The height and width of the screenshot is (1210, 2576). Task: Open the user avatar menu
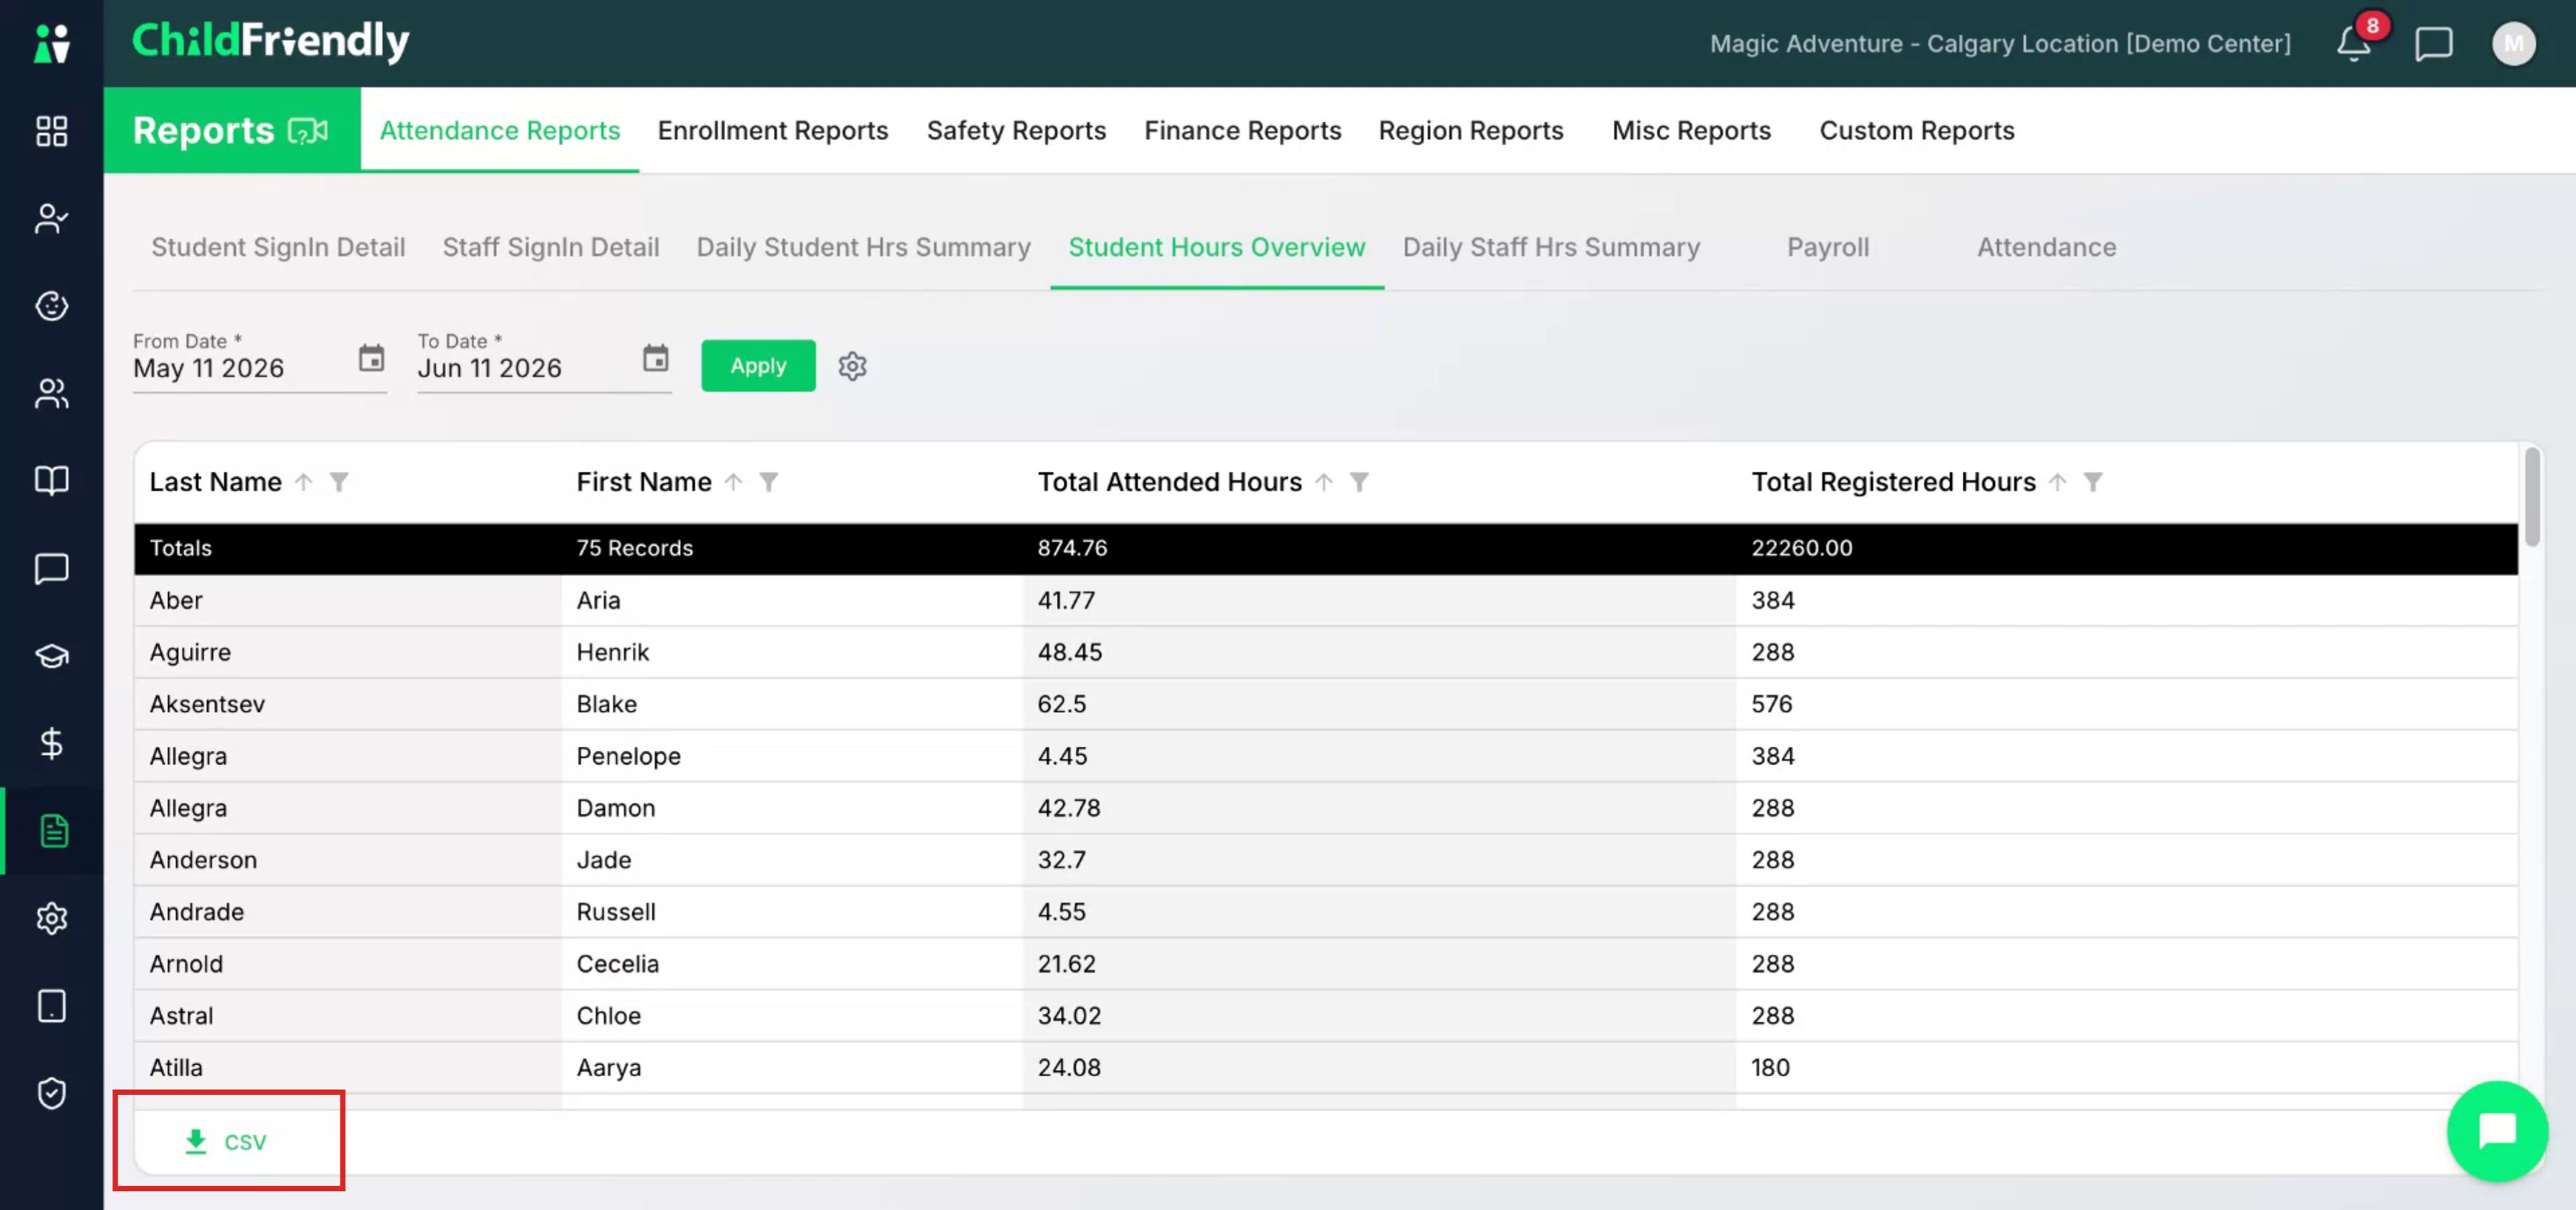click(2513, 44)
